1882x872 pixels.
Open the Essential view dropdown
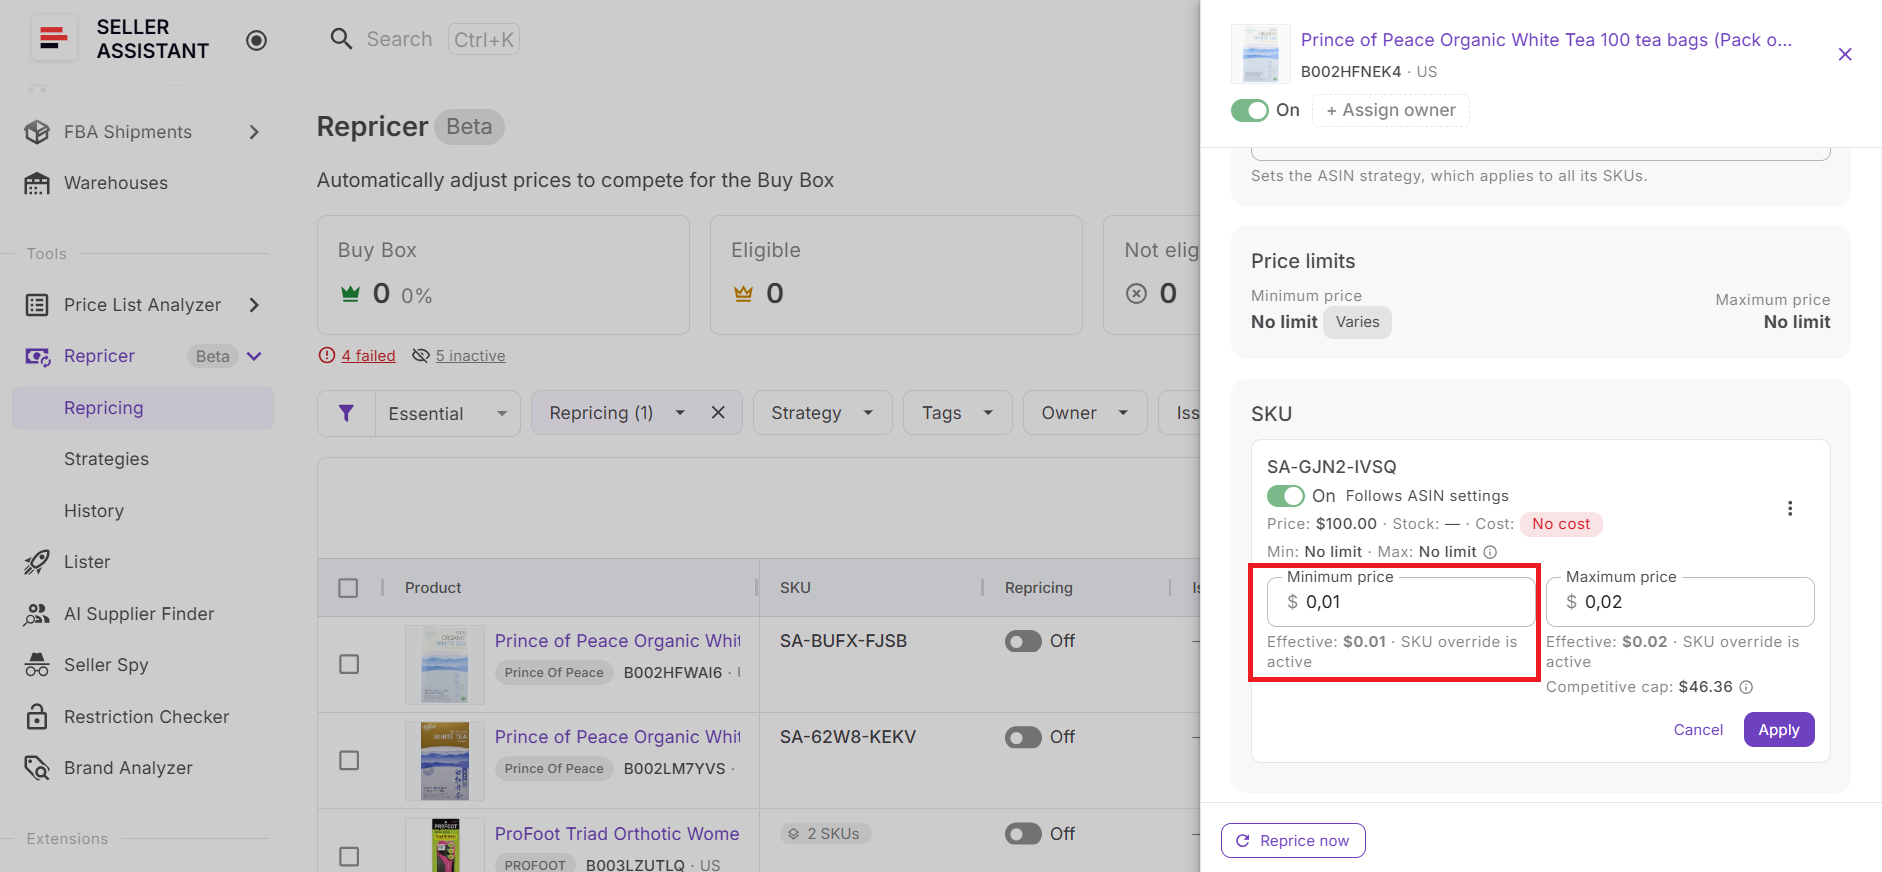coord(448,413)
